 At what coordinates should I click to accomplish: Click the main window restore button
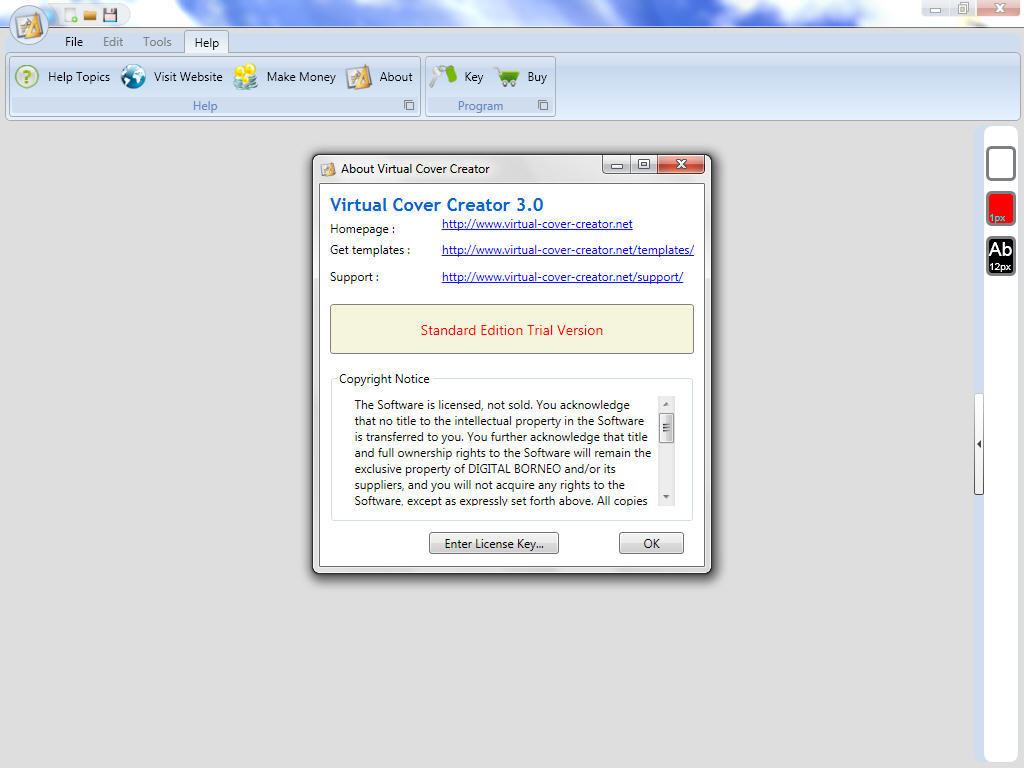coord(963,8)
